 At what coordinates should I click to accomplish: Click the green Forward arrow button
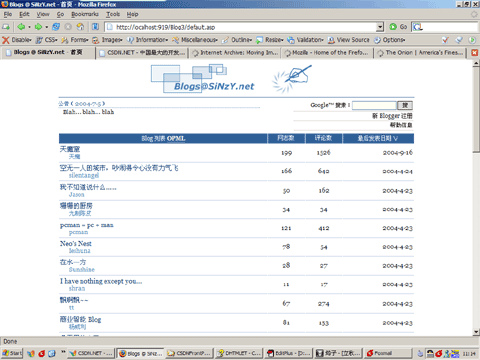click(x=38, y=27)
